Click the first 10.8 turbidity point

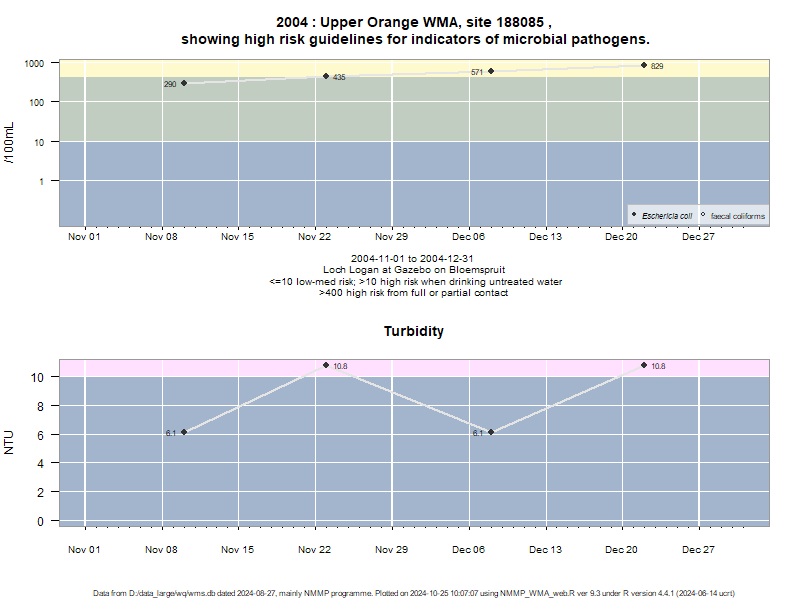coord(326,365)
